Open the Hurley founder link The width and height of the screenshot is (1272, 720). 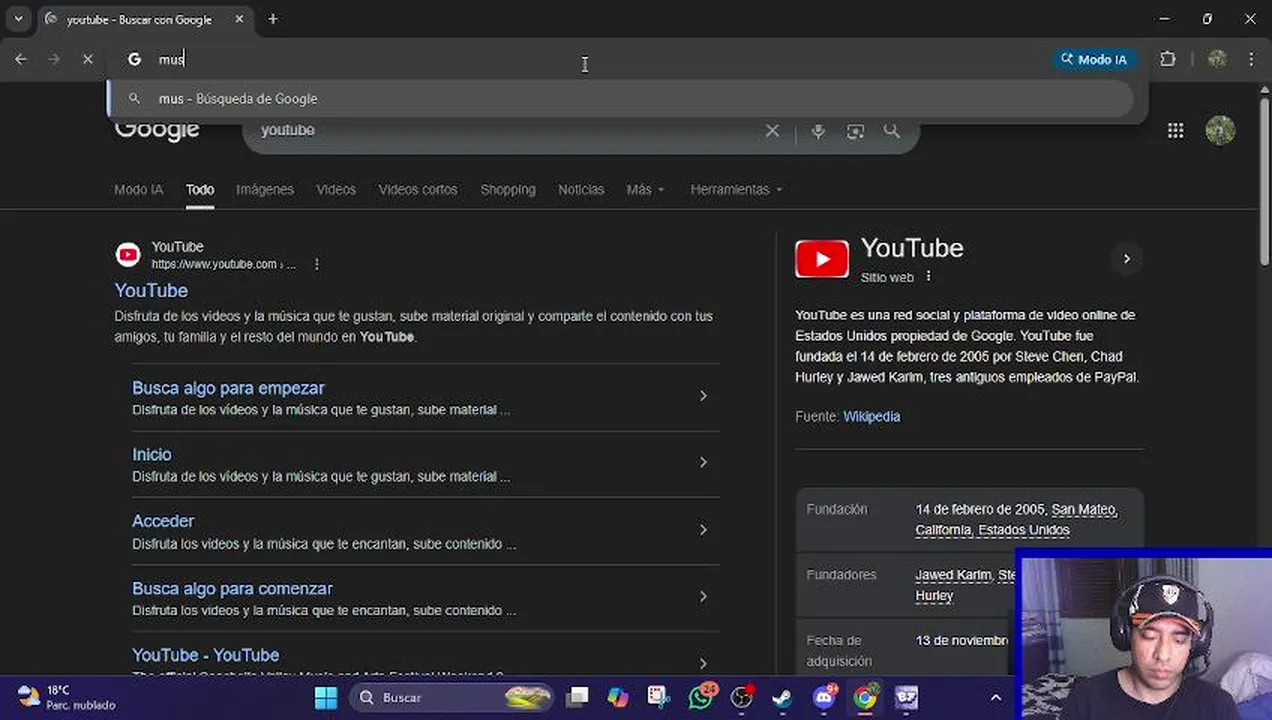point(934,595)
